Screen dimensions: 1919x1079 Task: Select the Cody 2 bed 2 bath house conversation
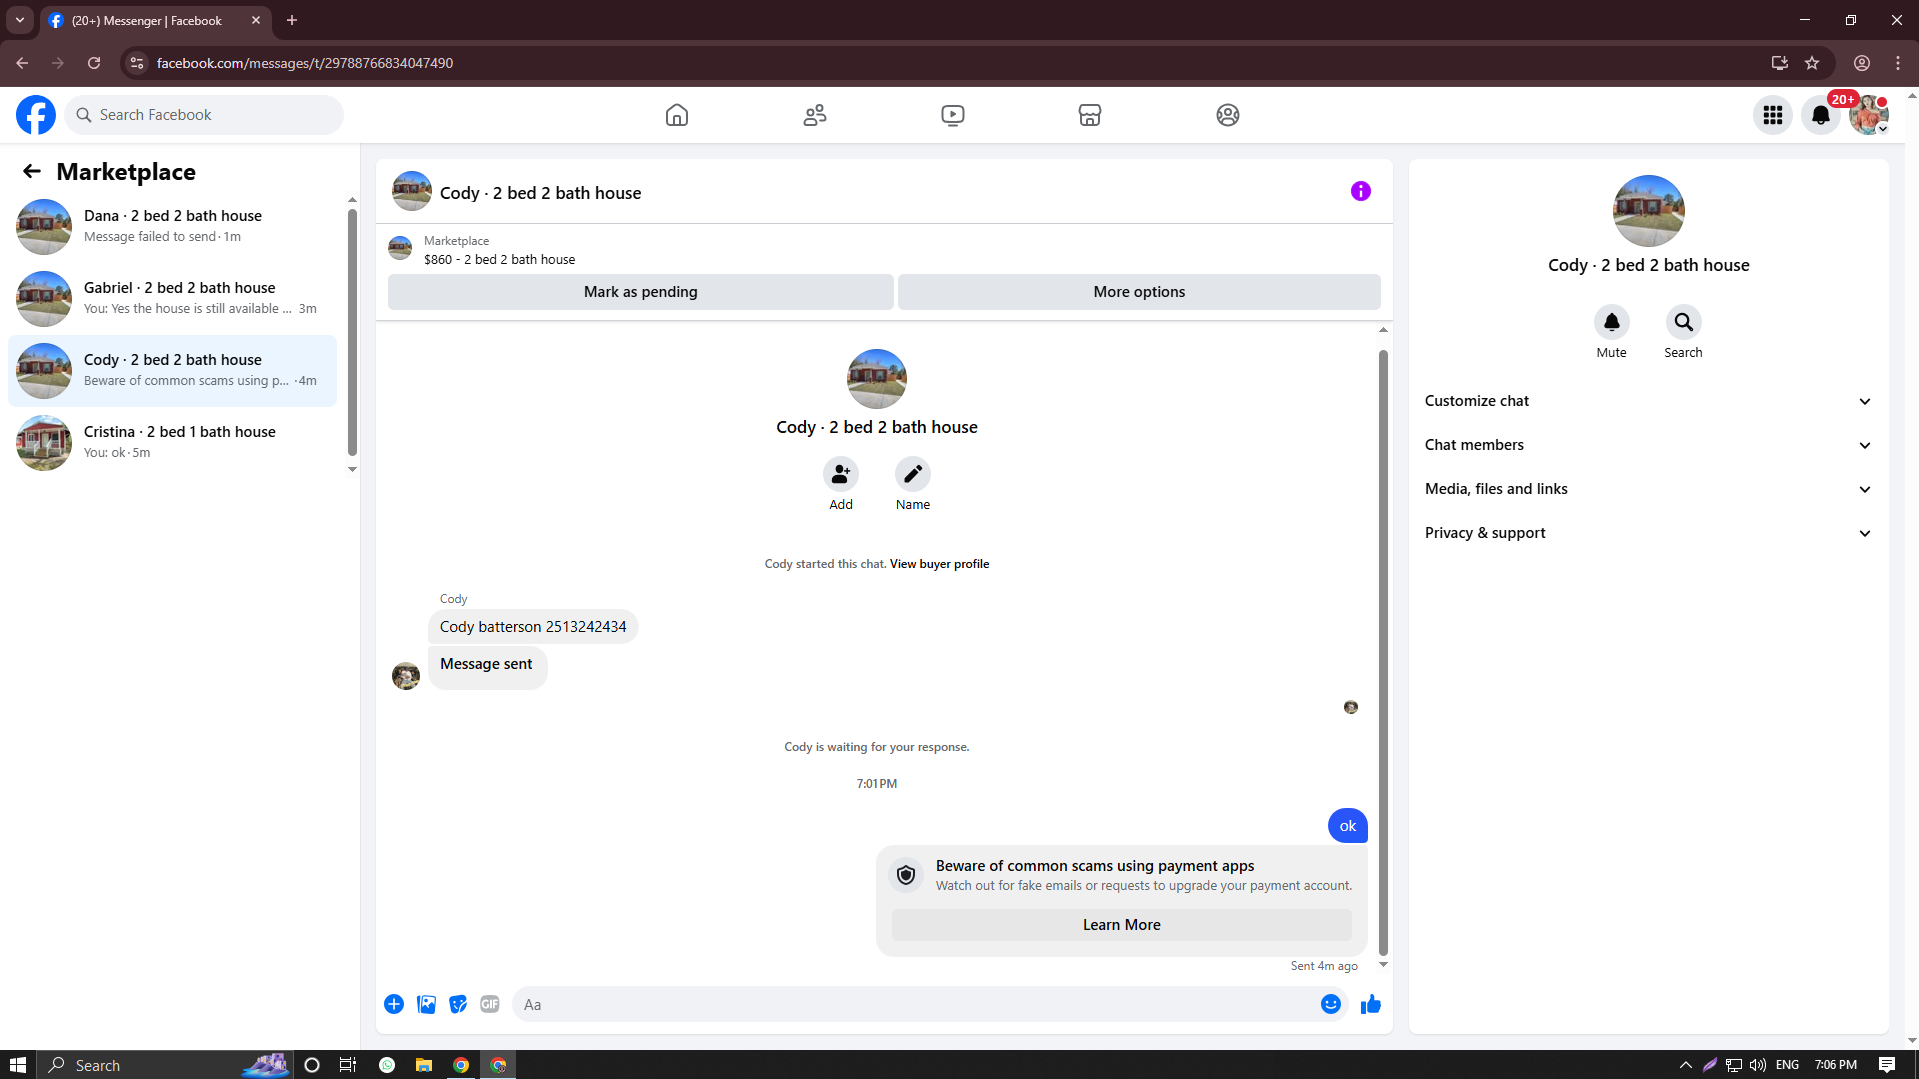point(172,371)
